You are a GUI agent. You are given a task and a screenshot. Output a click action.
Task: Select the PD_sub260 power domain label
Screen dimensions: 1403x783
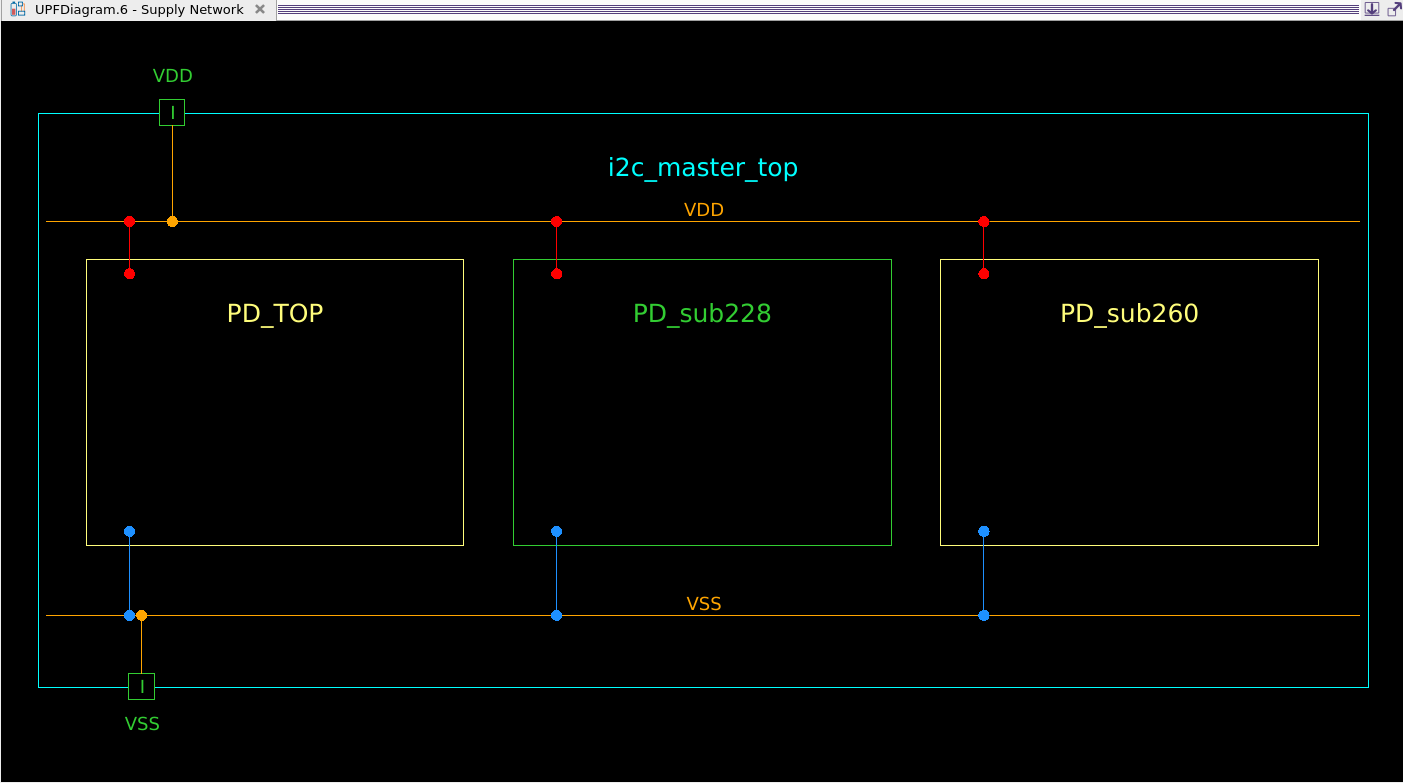[1129, 314]
